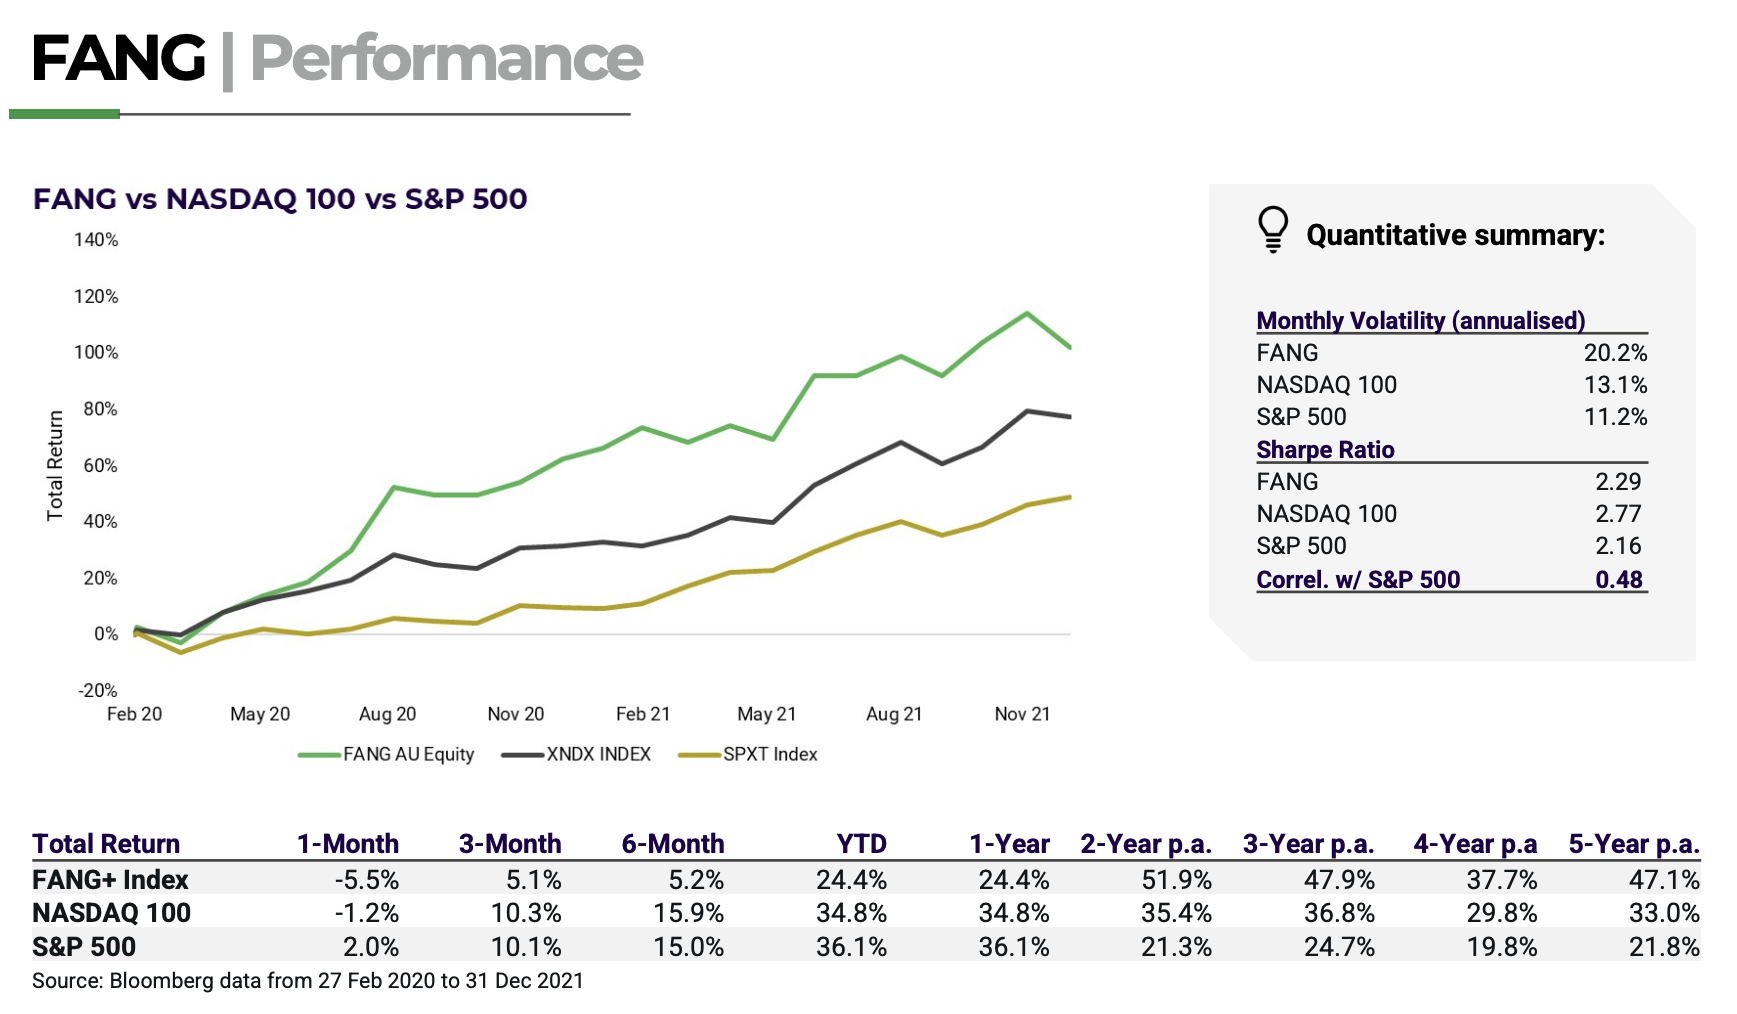Click the gold SPXT Index legend line

pos(699,755)
